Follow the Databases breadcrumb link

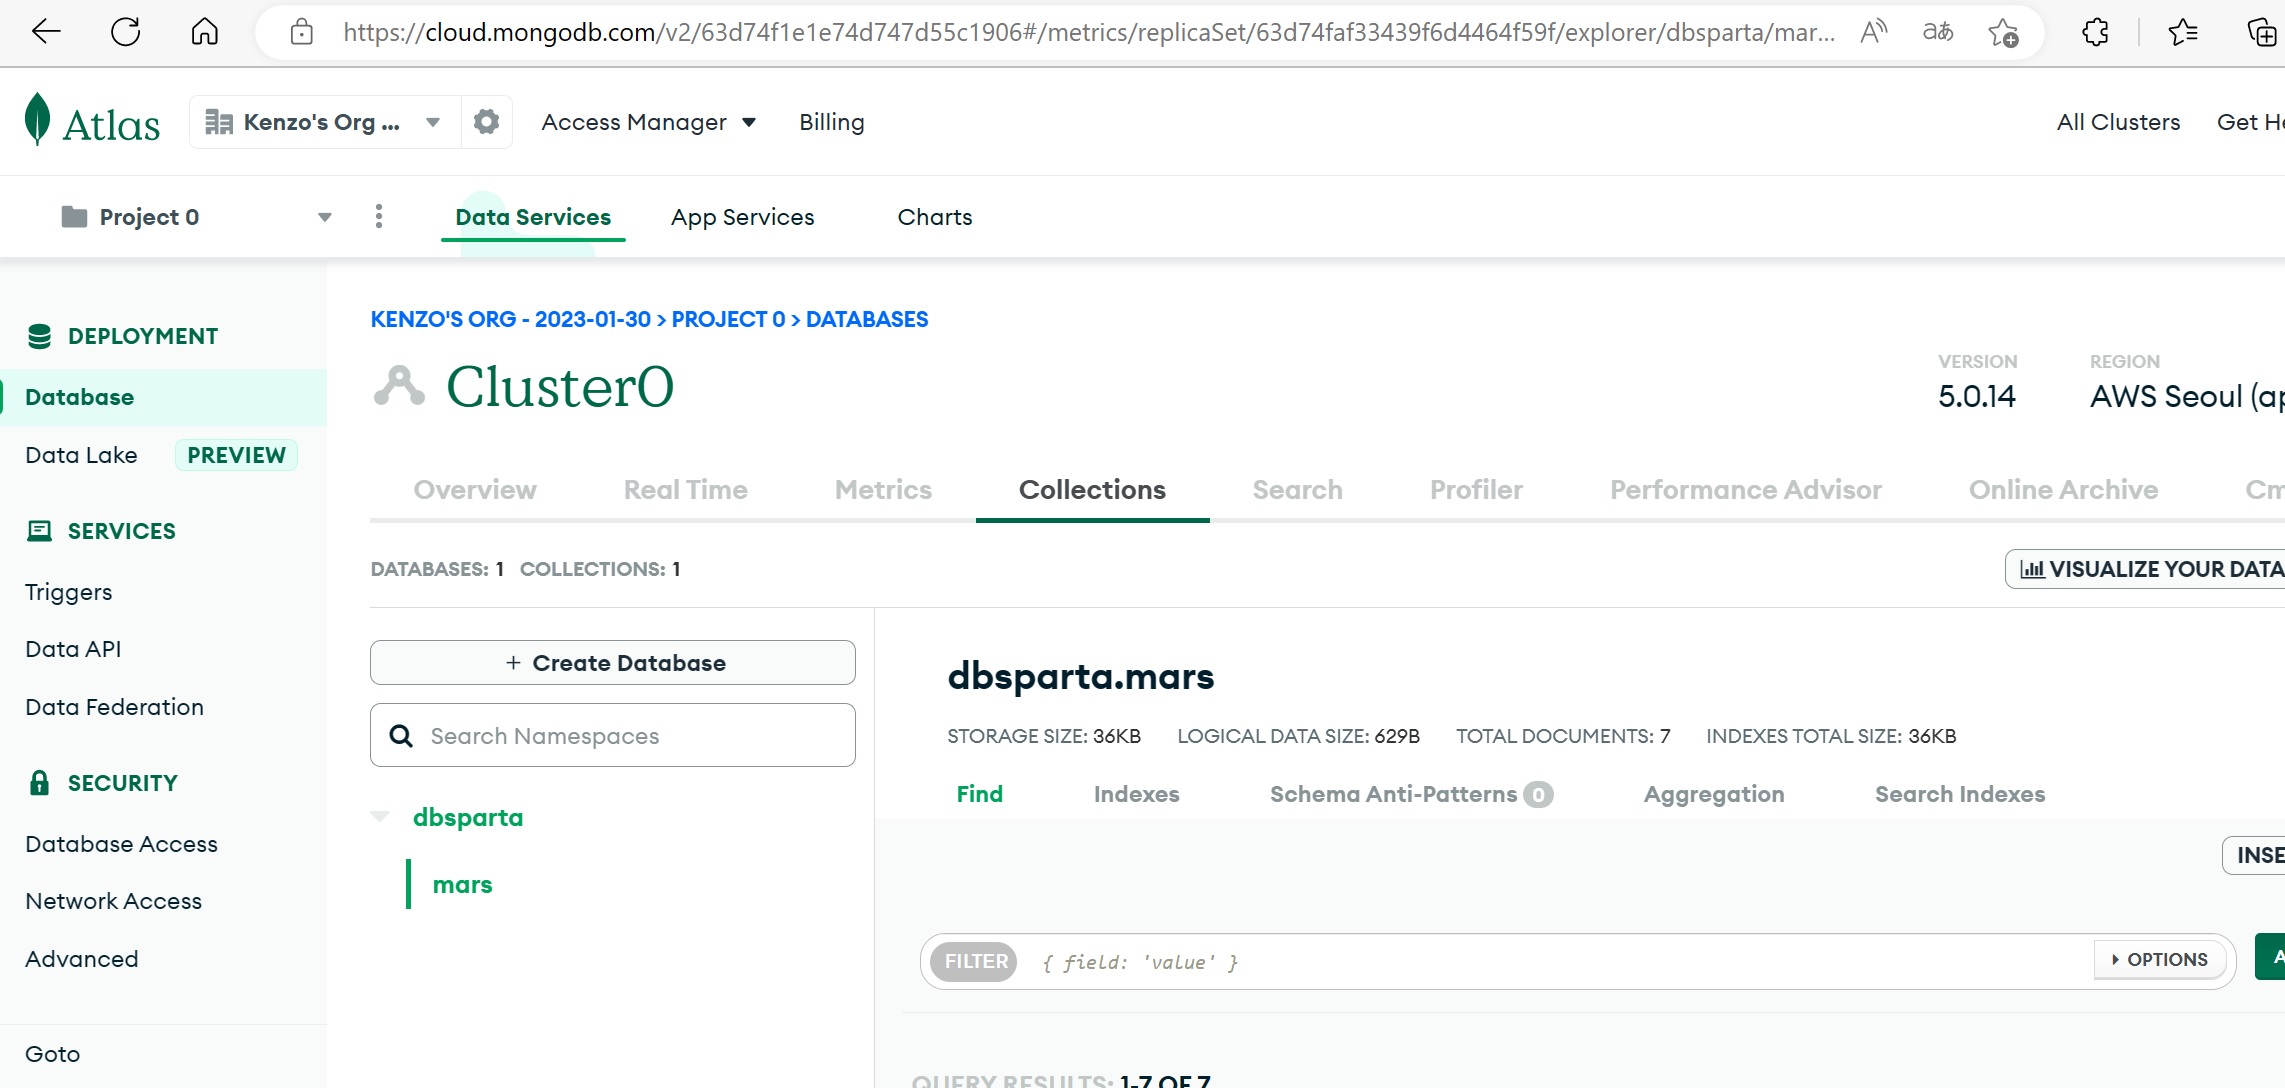coord(867,319)
